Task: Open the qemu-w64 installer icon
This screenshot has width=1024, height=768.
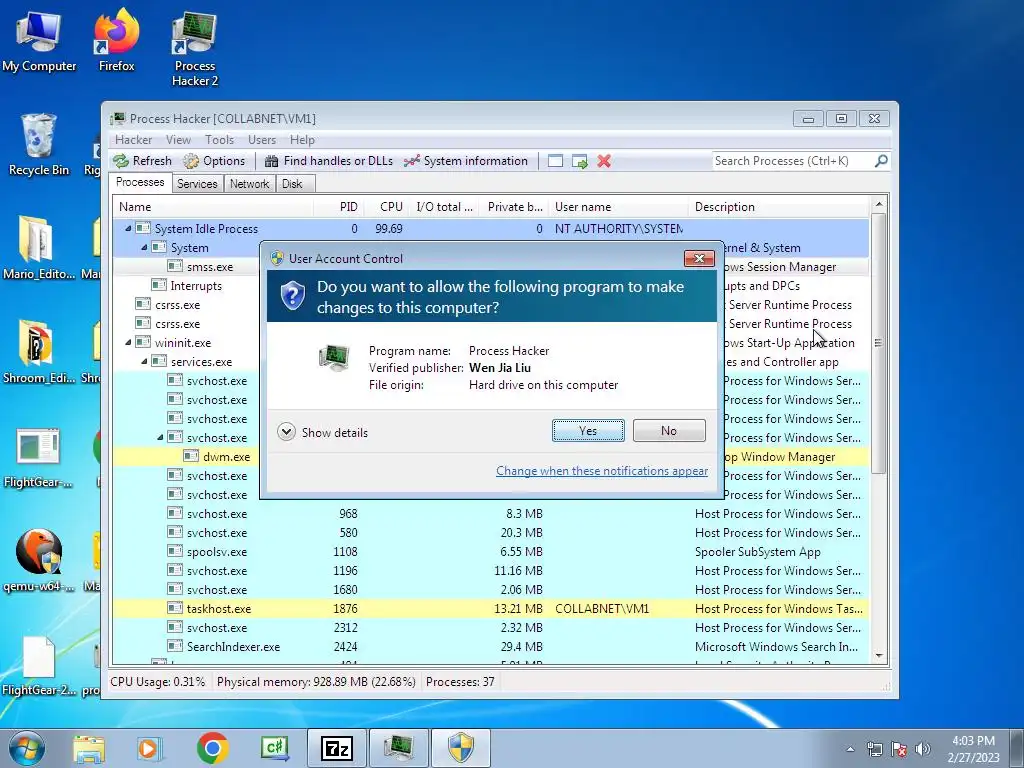Action: (x=39, y=560)
